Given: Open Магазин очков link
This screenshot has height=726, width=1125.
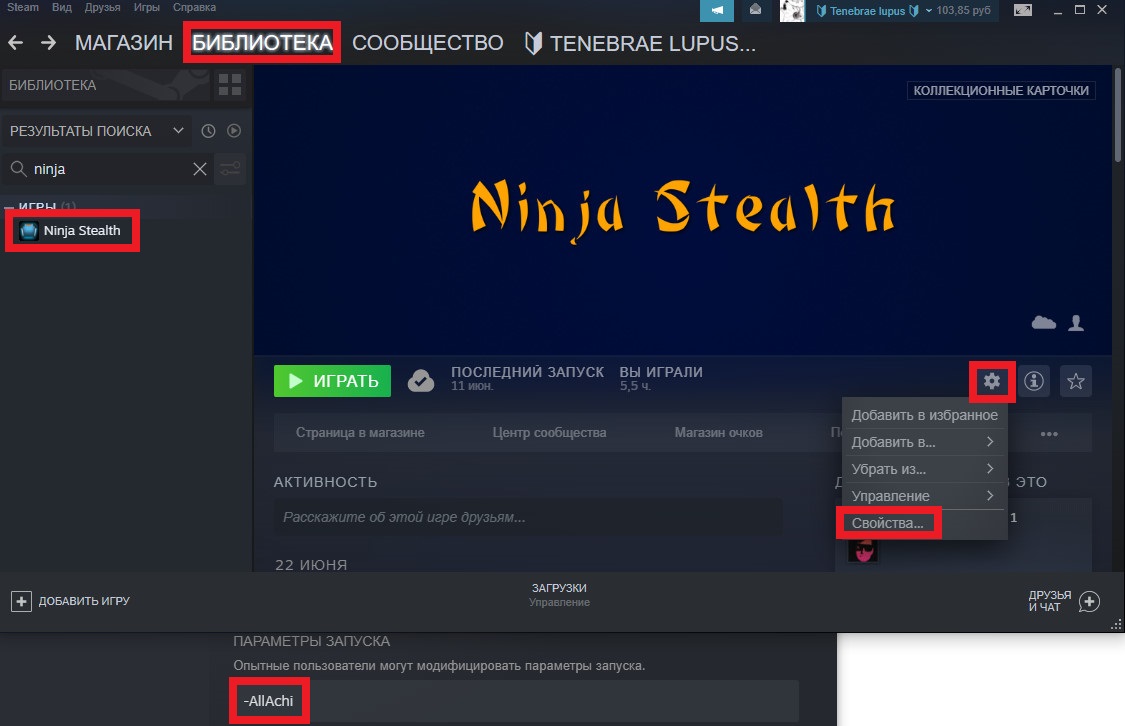Looking at the screenshot, I should [x=718, y=433].
